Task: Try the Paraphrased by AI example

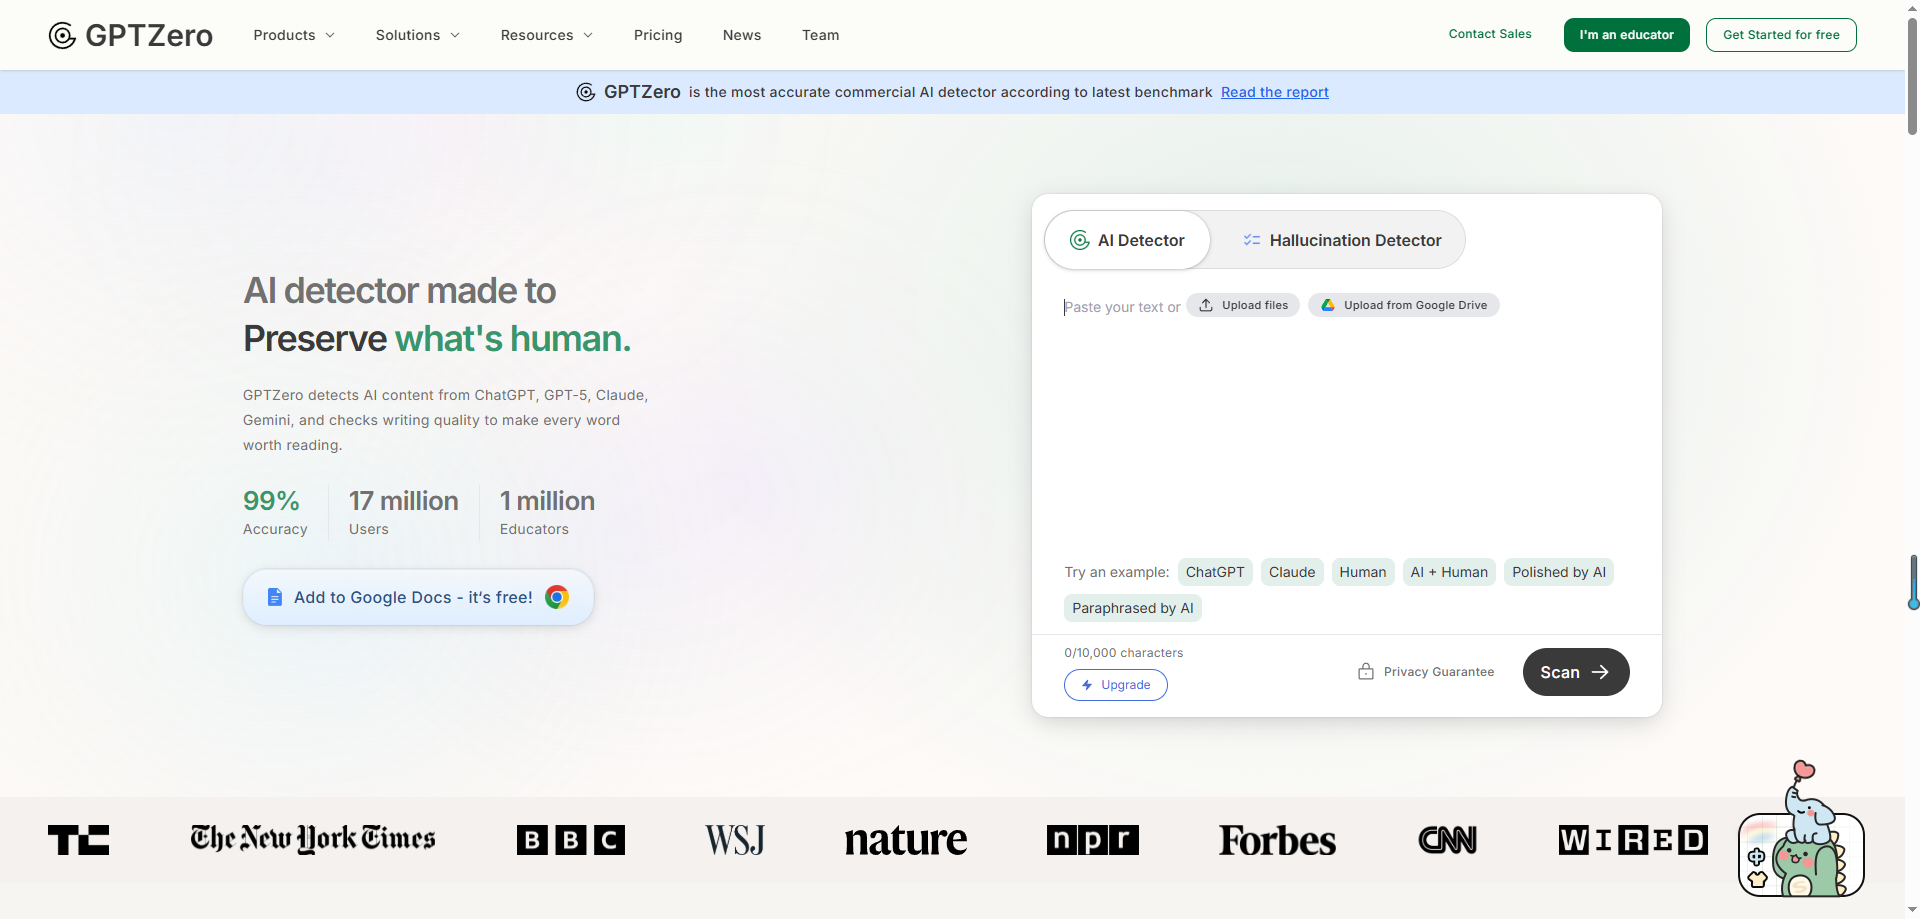Action: pyautogui.click(x=1133, y=608)
